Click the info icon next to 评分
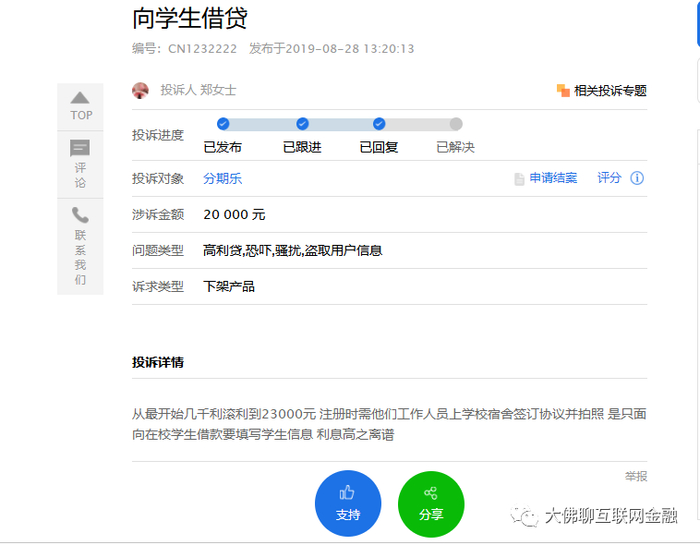 pyautogui.click(x=637, y=178)
